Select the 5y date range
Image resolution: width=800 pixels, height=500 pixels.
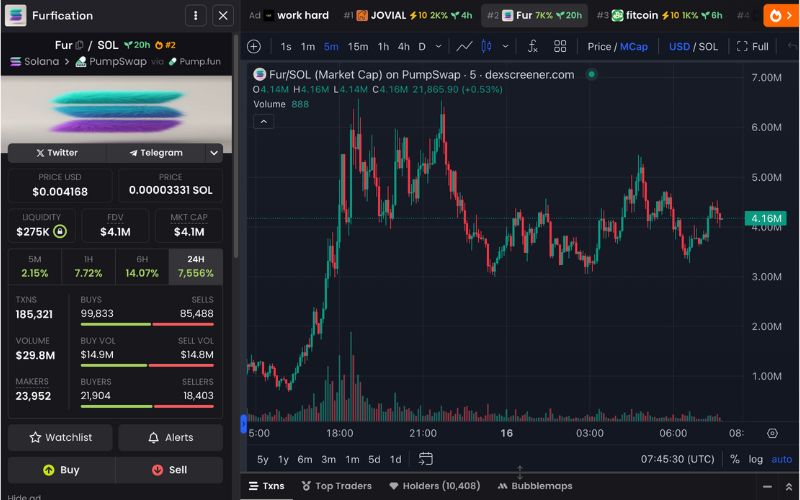click(x=263, y=459)
